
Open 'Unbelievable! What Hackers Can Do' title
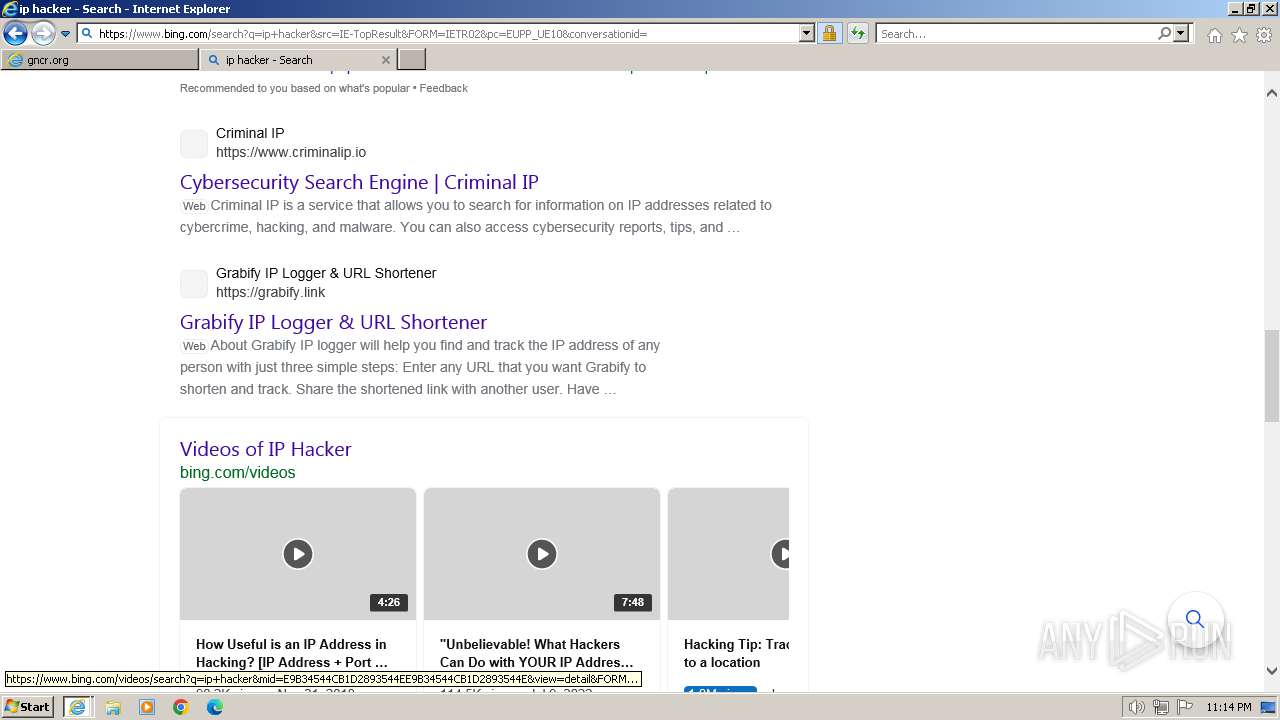tap(536, 653)
